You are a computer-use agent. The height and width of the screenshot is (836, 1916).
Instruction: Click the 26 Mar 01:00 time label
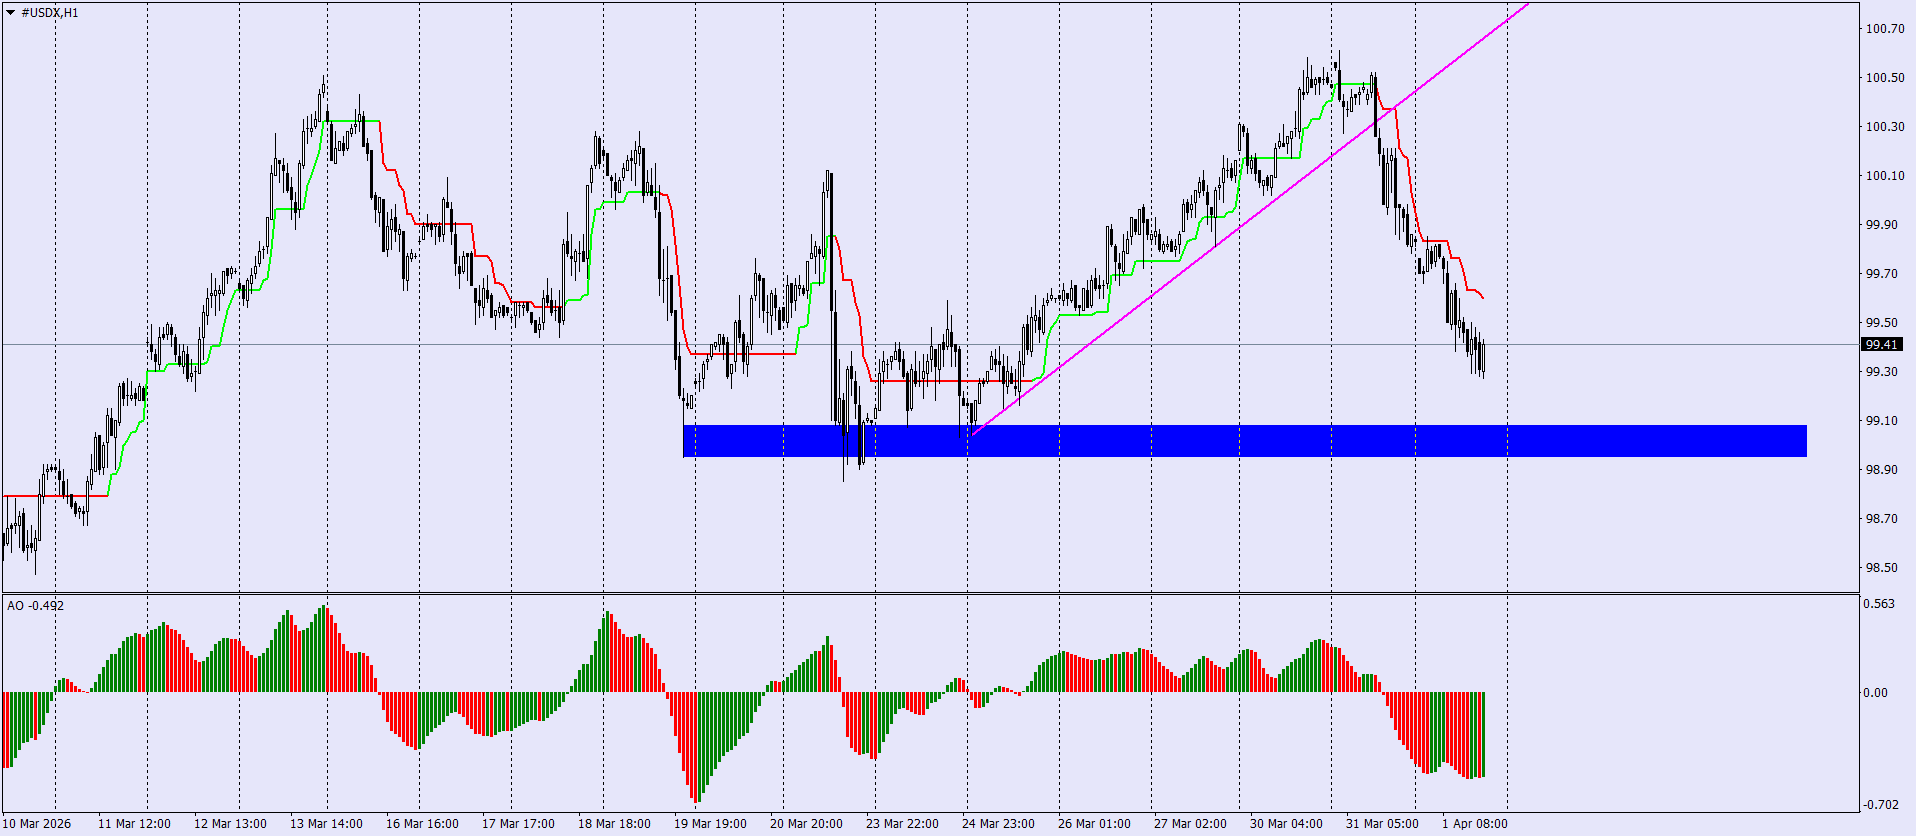[1094, 824]
